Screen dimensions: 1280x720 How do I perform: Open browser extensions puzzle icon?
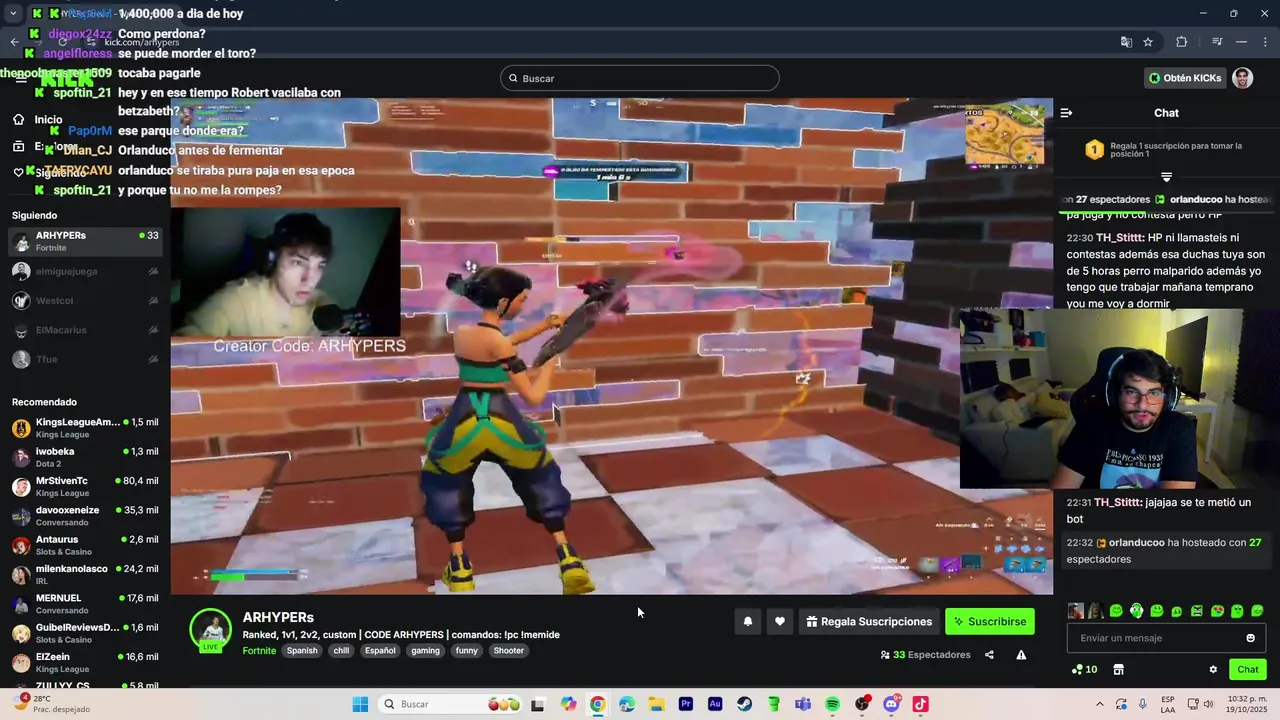point(1181,42)
